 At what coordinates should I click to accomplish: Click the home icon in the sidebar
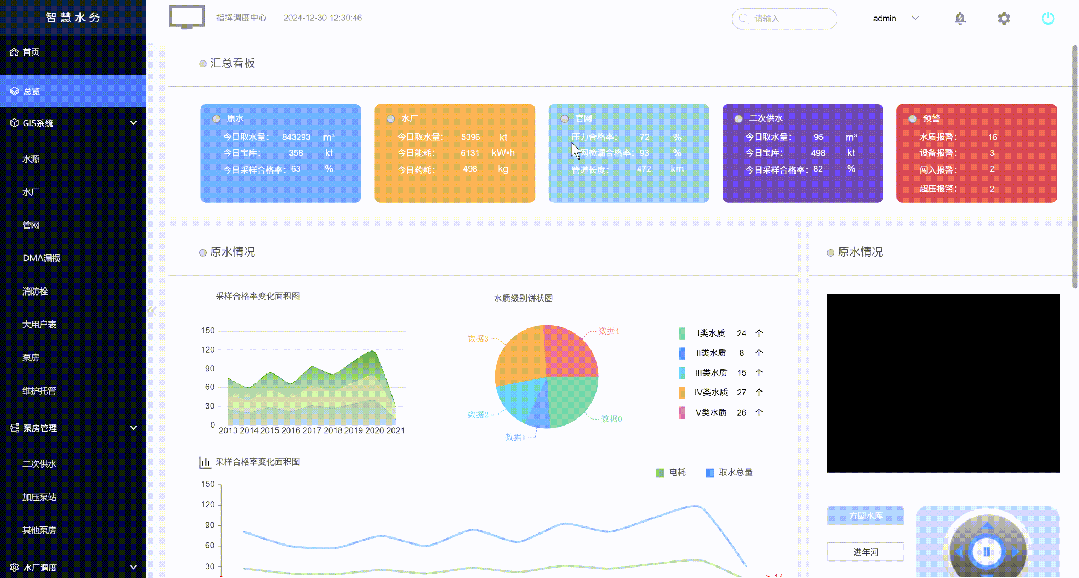click(x=14, y=52)
